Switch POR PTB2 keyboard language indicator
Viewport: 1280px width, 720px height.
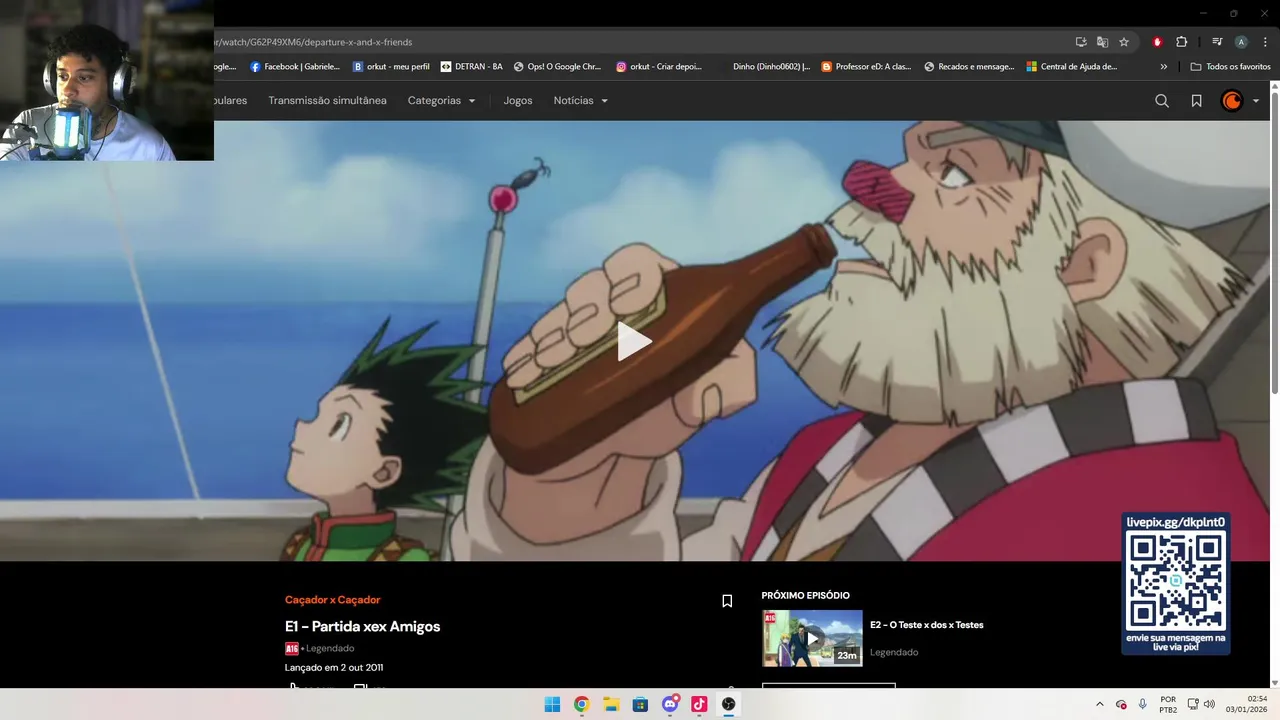[x=1168, y=704]
